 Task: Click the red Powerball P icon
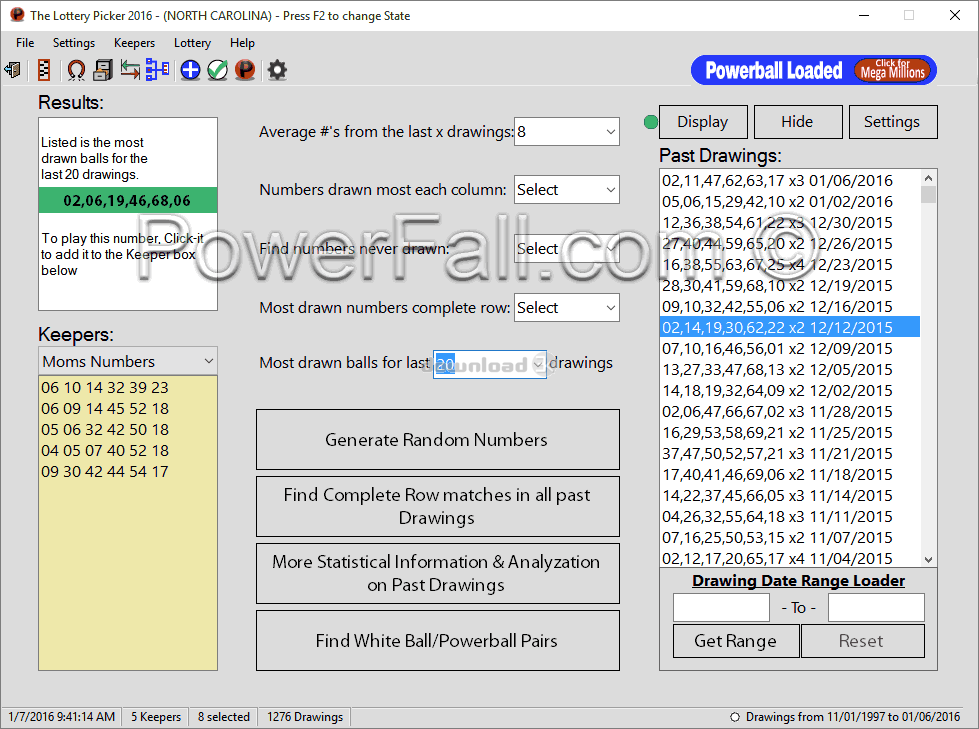coord(245,70)
